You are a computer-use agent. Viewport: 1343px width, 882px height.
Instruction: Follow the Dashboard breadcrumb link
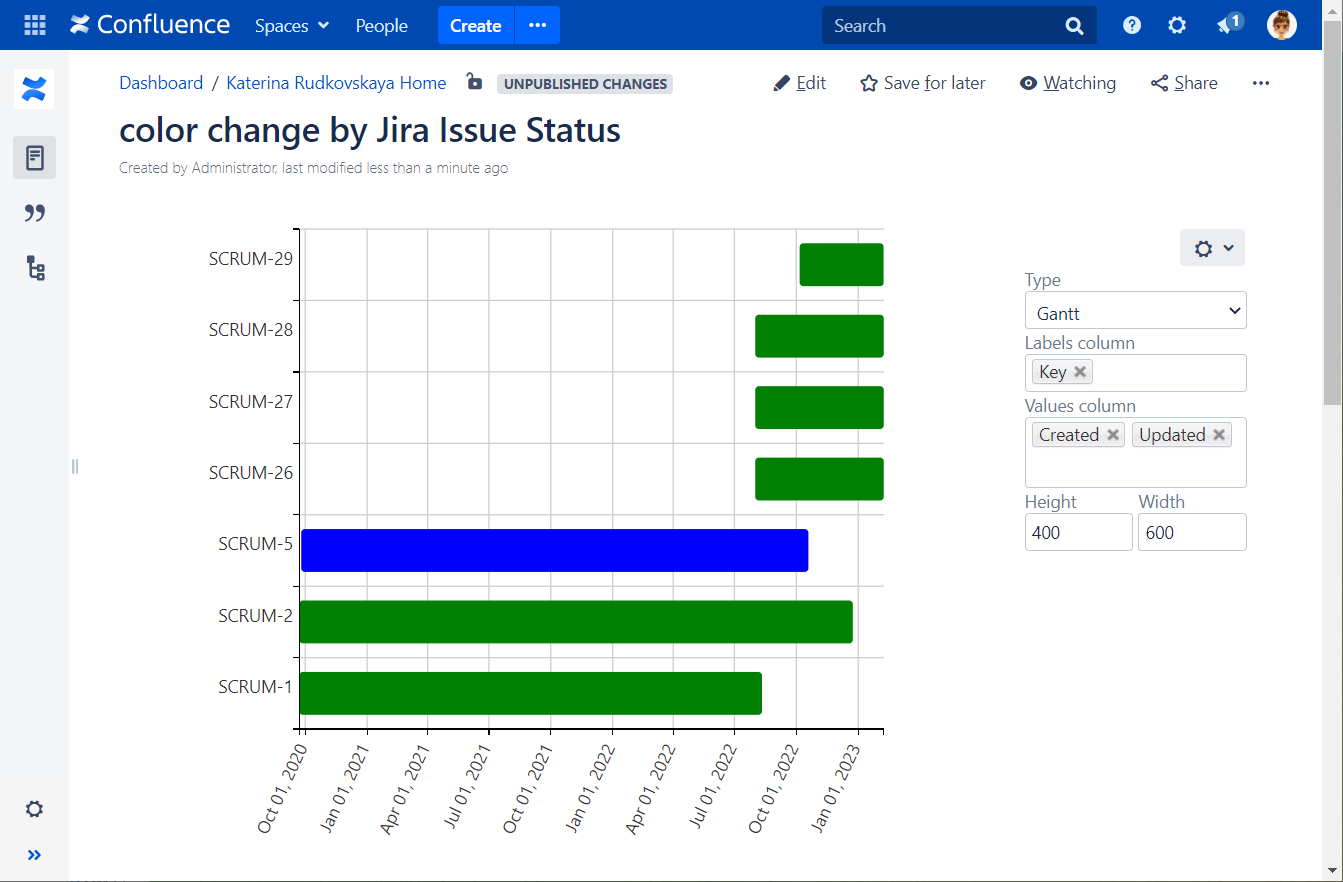tap(161, 83)
